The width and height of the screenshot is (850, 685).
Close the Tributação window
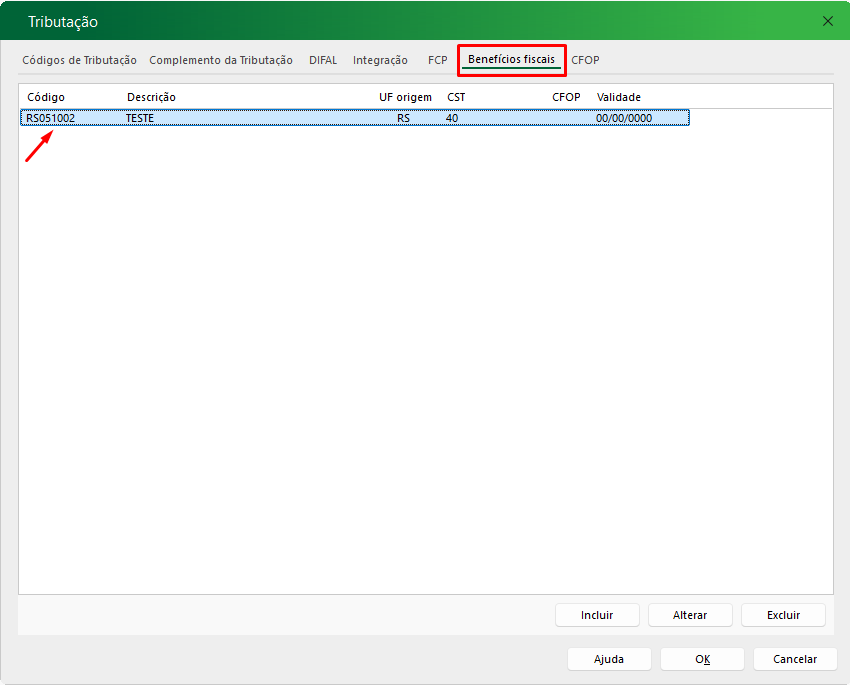(x=828, y=21)
